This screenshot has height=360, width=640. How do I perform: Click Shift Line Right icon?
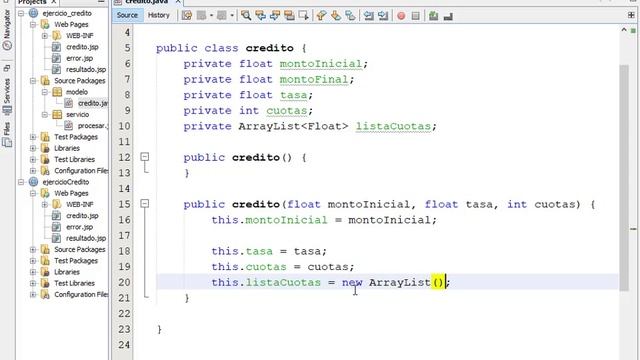tap(383, 16)
